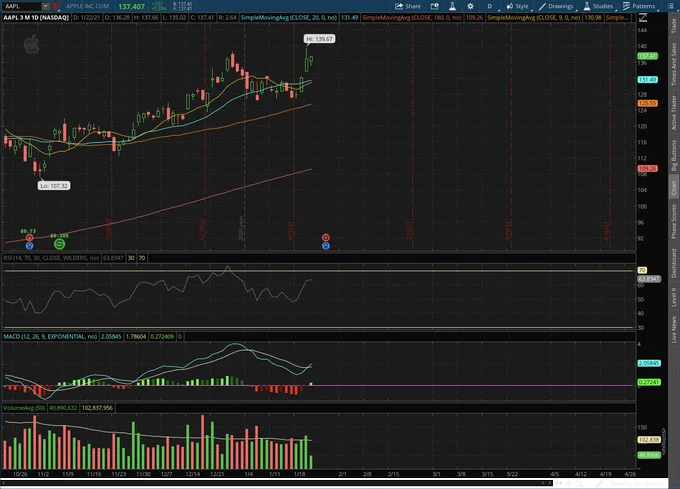This screenshot has height=489, width=680.
Task: Click the horizontal time-axis scrollbar
Action: point(276,483)
